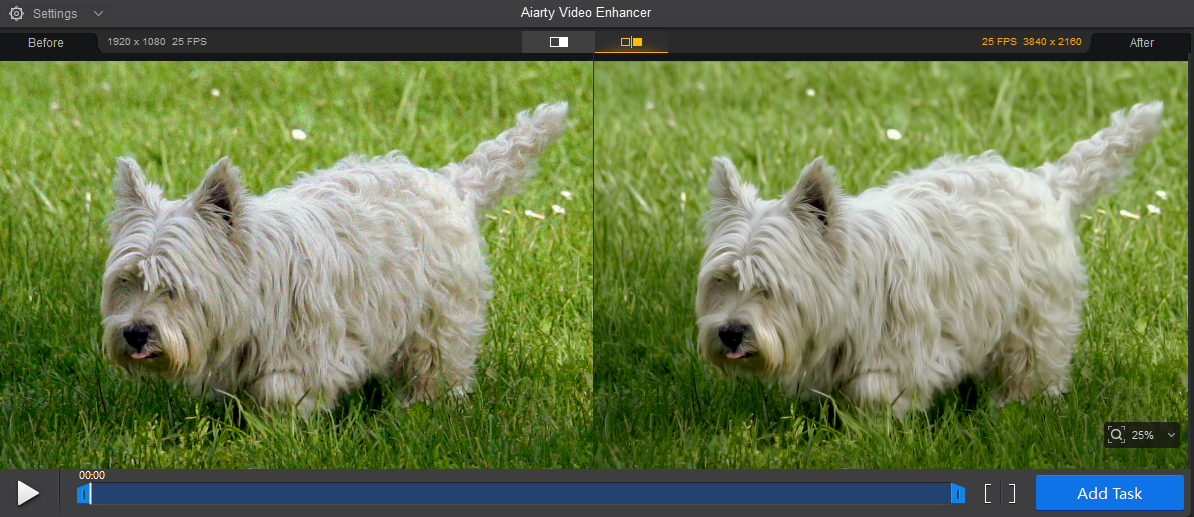Click the After enhanced preview frame
Screen dimensions: 1194x517
click(890, 265)
